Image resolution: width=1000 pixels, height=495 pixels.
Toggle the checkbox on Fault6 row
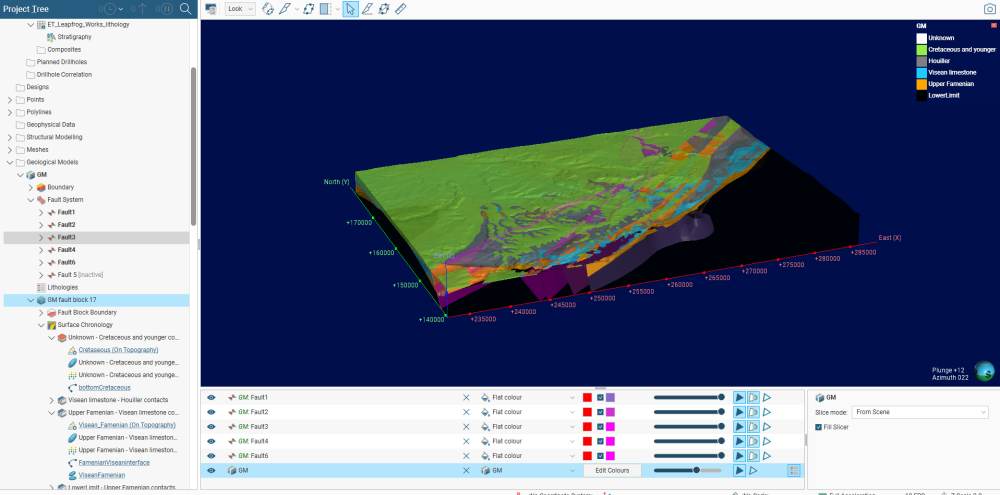[600, 456]
